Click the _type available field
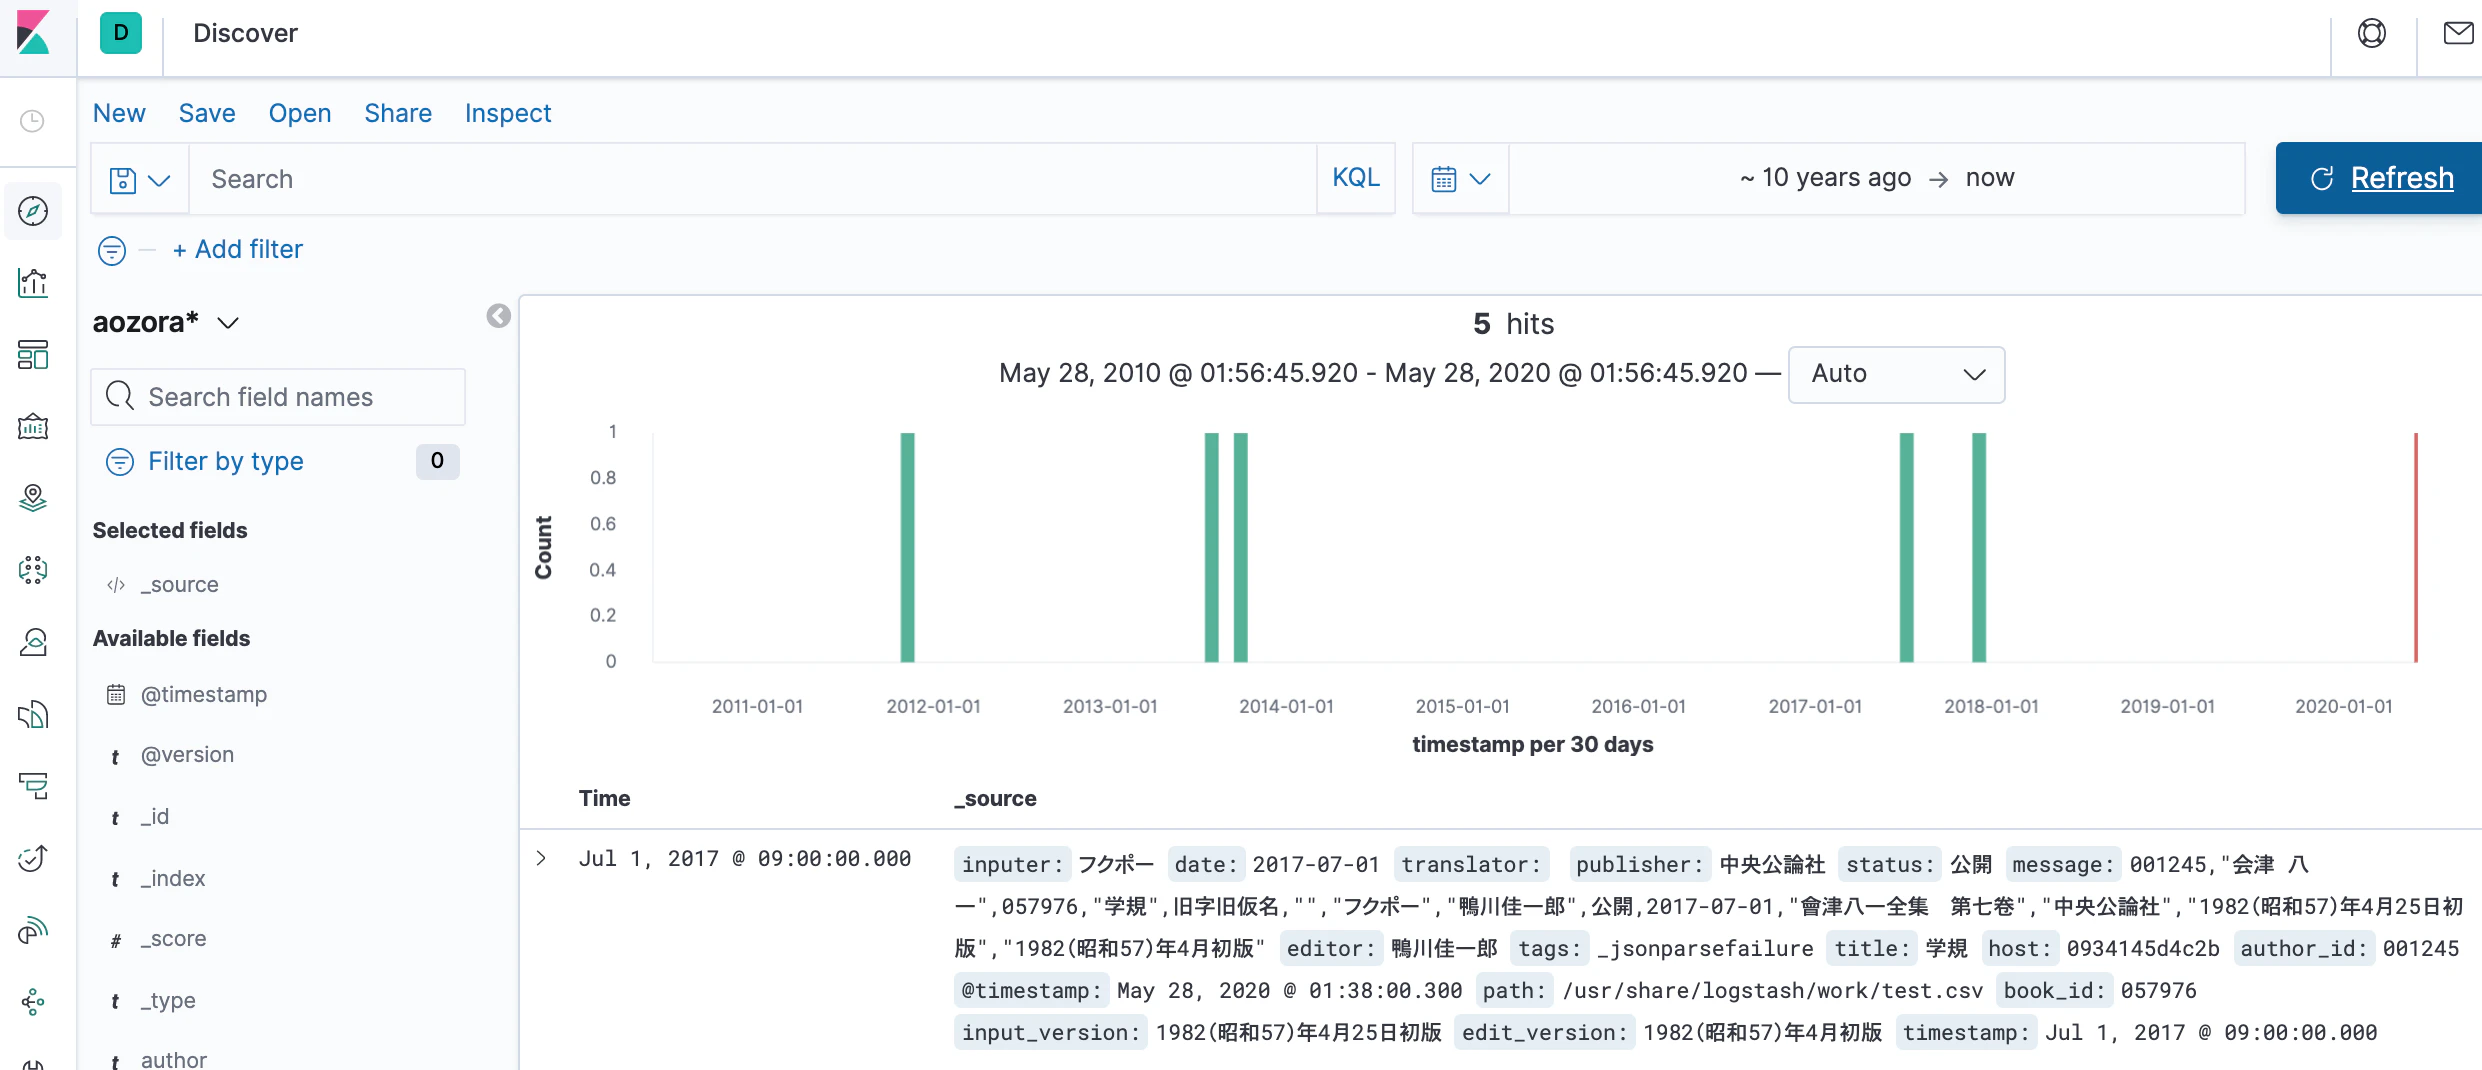The height and width of the screenshot is (1070, 2482). pyautogui.click(x=168, y=1001)
